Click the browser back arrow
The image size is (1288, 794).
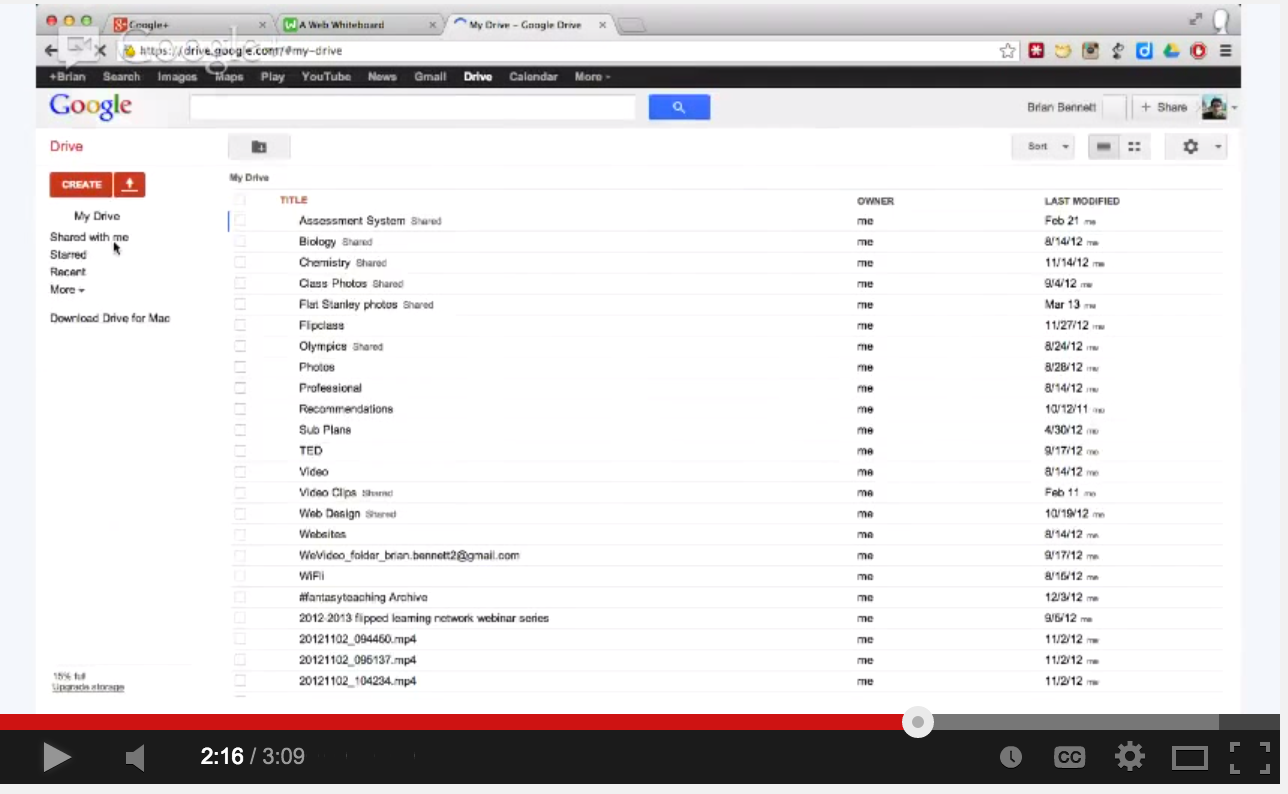[51, 50]
